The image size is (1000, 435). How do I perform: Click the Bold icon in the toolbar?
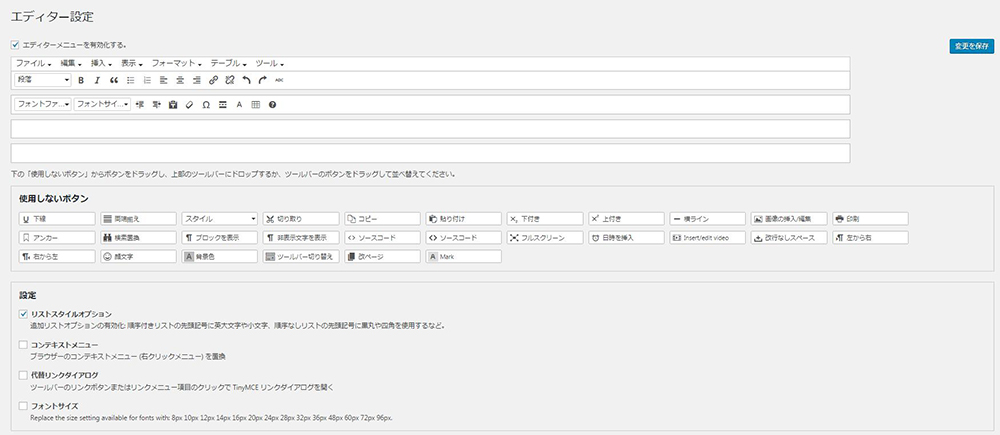point(81,79)
